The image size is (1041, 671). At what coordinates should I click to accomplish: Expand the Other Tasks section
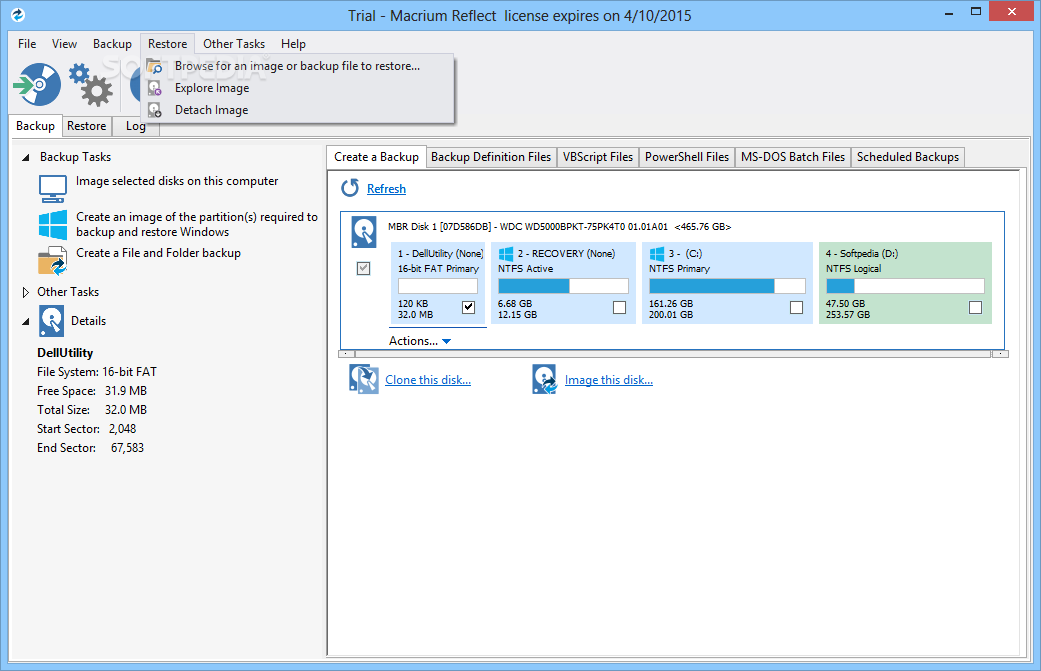coord(26,292)
